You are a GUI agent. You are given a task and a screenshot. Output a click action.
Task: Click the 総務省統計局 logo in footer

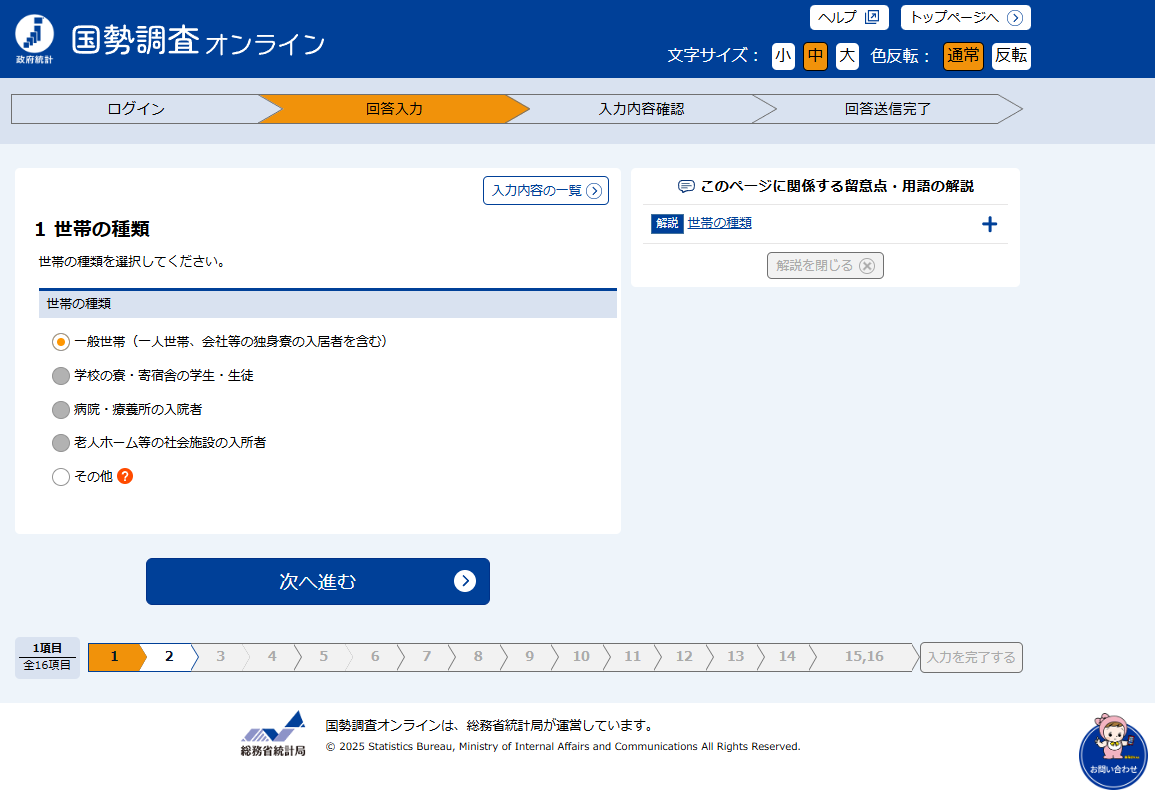pyautogui.click(x=273, y=733)
